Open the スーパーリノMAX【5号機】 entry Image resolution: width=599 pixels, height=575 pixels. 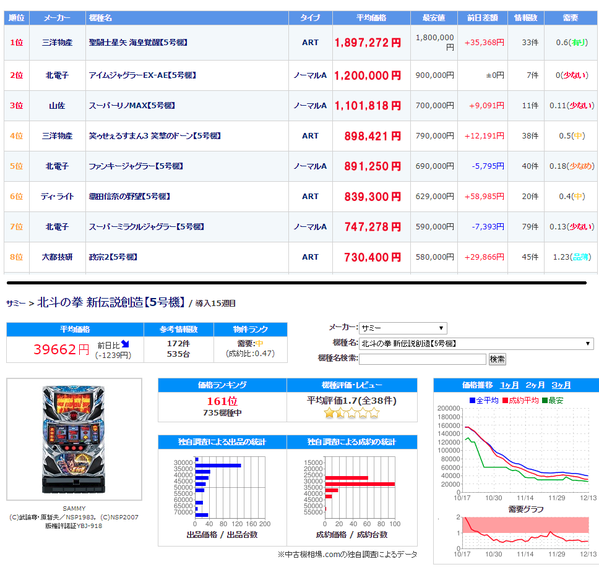[x=132, y=105]
